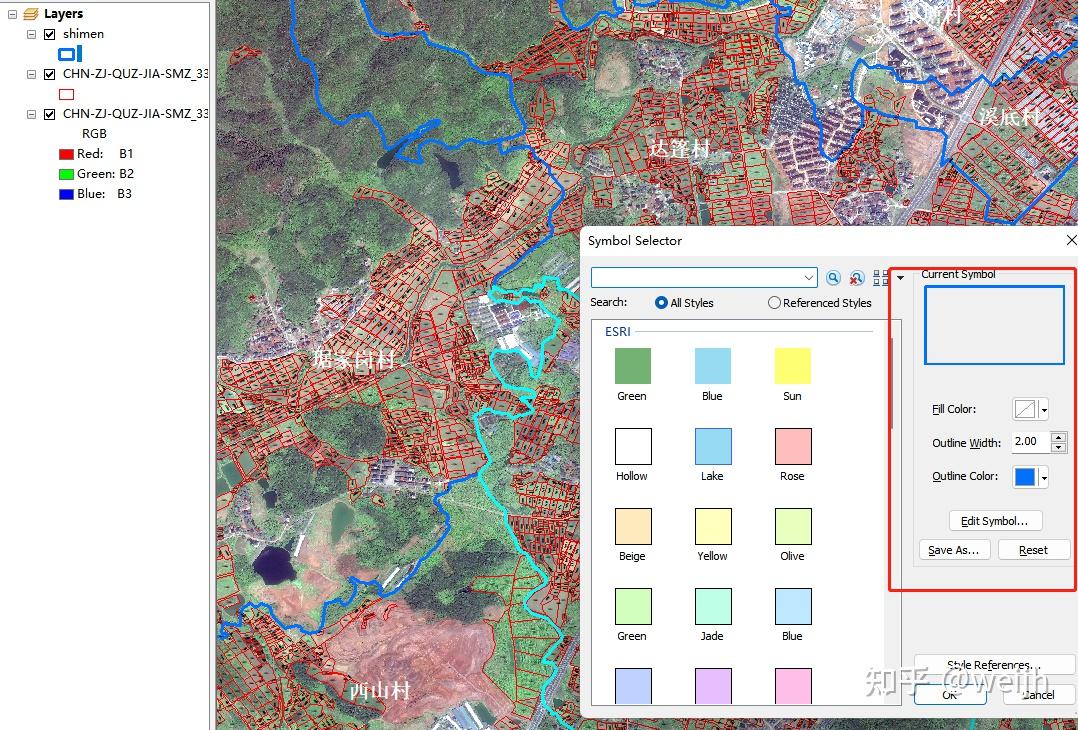Image resolution: width=1078 pixels, height=730 pixels.
Task: Uncheck the CHN-ZJ-QUZ-JIA-SMZ_33 raster layer
Action: coord(48,113)
